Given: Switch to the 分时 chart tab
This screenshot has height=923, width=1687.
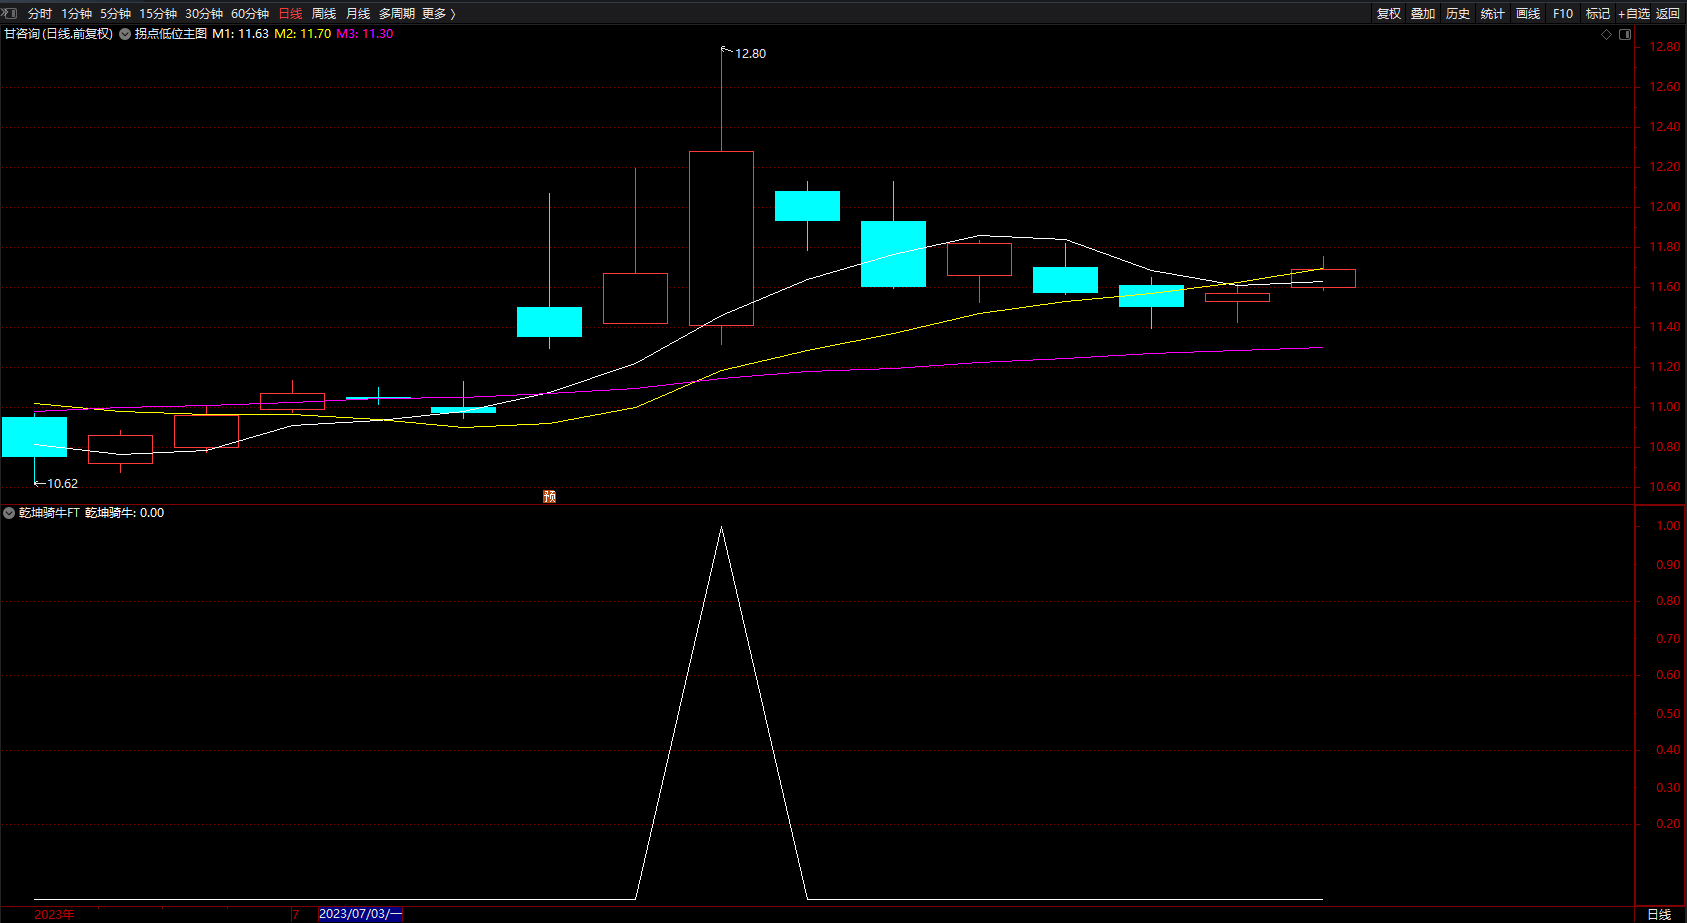Looking at the screenshot, I should coord(40,13).
